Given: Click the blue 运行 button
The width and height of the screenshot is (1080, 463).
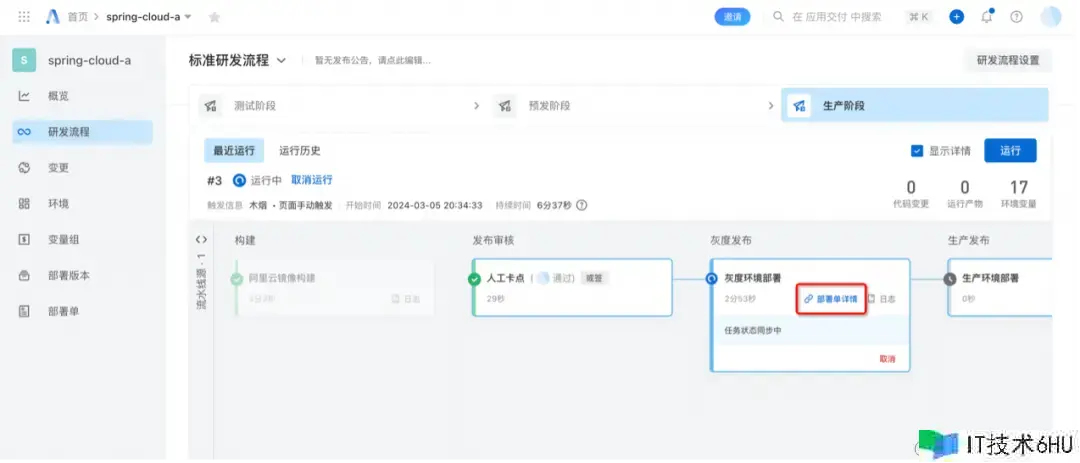Looking at the screenshot, I should [1010, 151].
